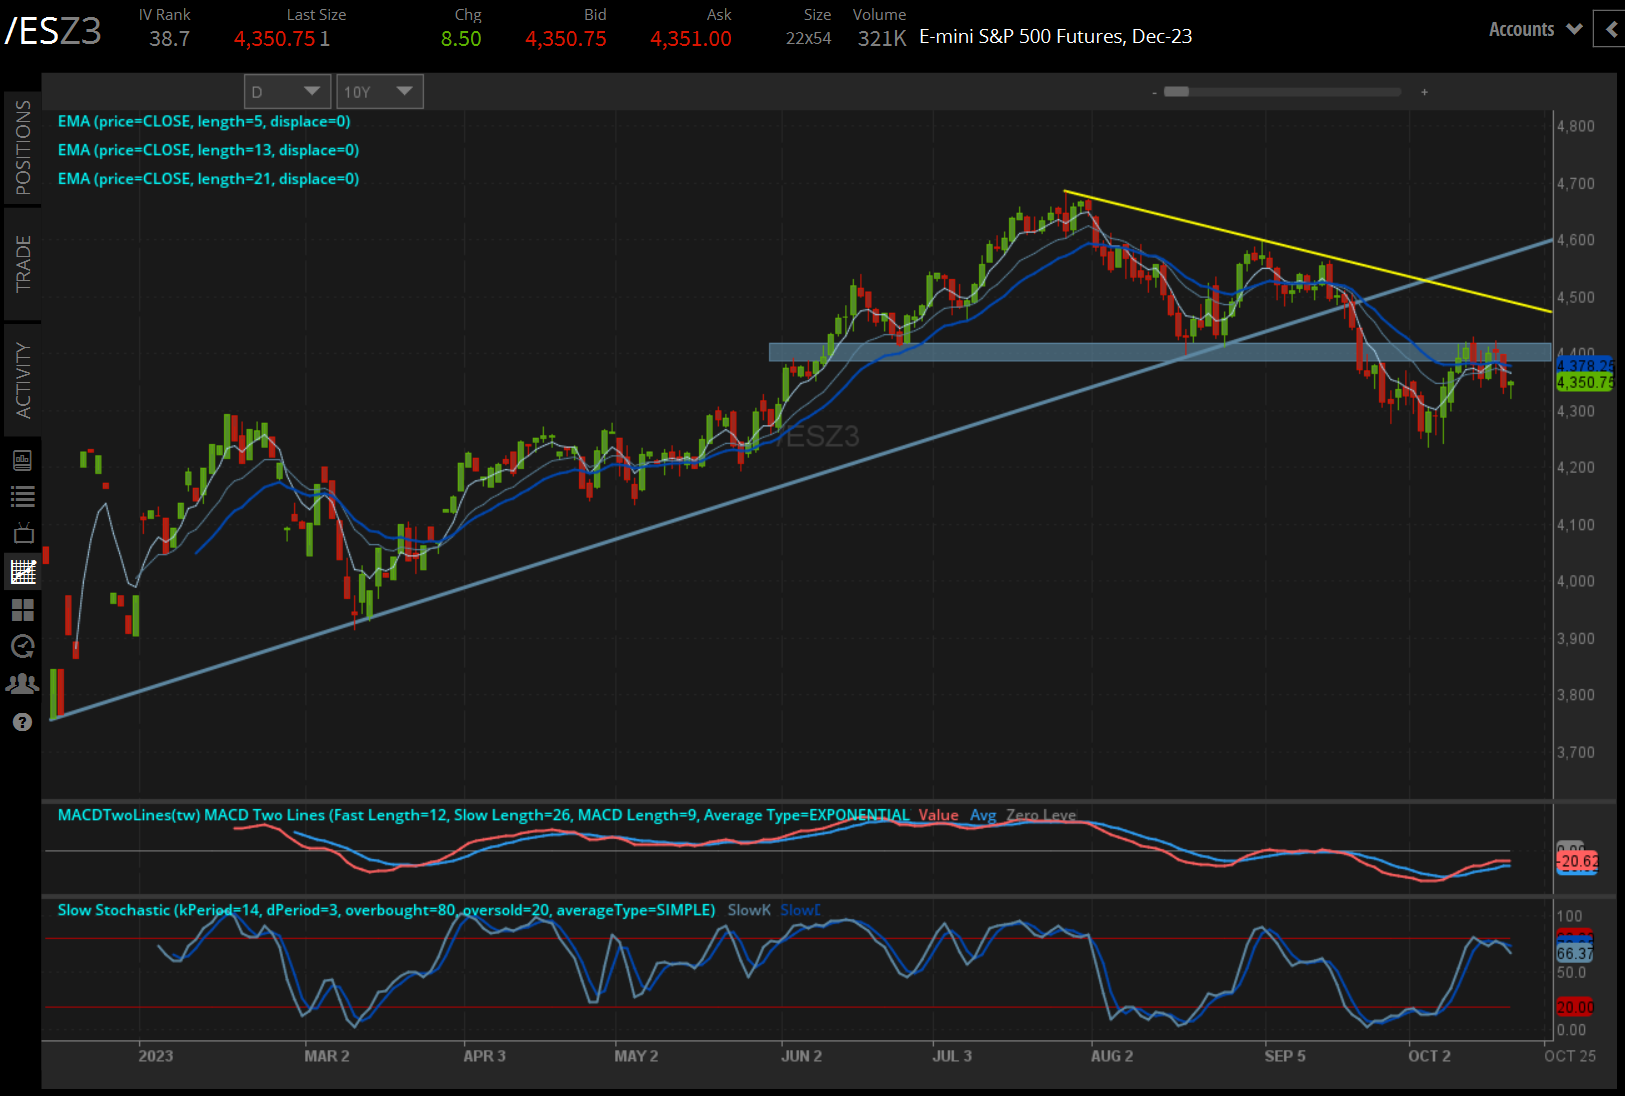Open the help question mark icon

pos(22,722)
